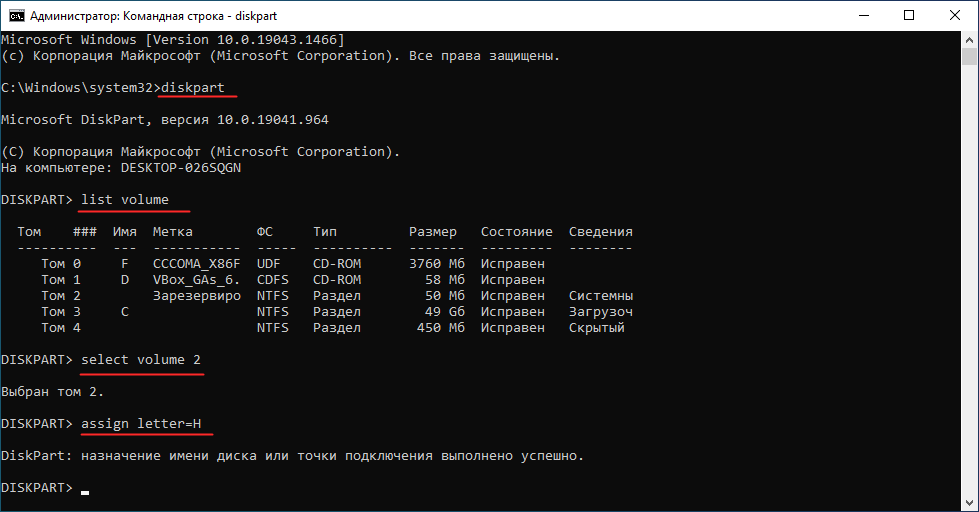Click the size value '3760 Мб'
The image size is (979, 512).
click(437, 263)
